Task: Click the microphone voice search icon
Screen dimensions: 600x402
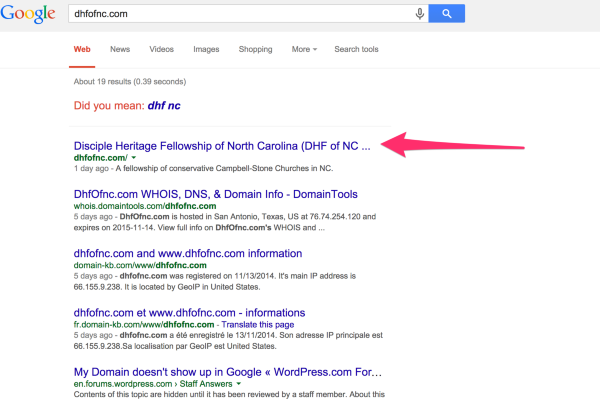Action: pyautogui.click(x=419, y=13)
